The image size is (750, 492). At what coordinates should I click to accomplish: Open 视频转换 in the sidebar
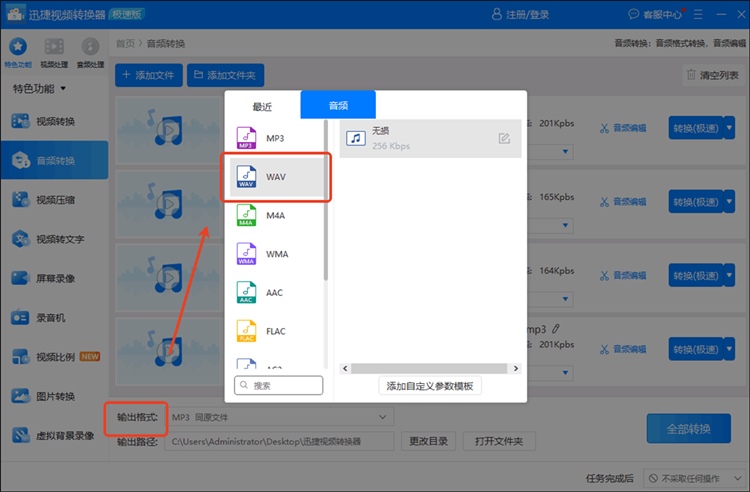[x=55, y=121]
